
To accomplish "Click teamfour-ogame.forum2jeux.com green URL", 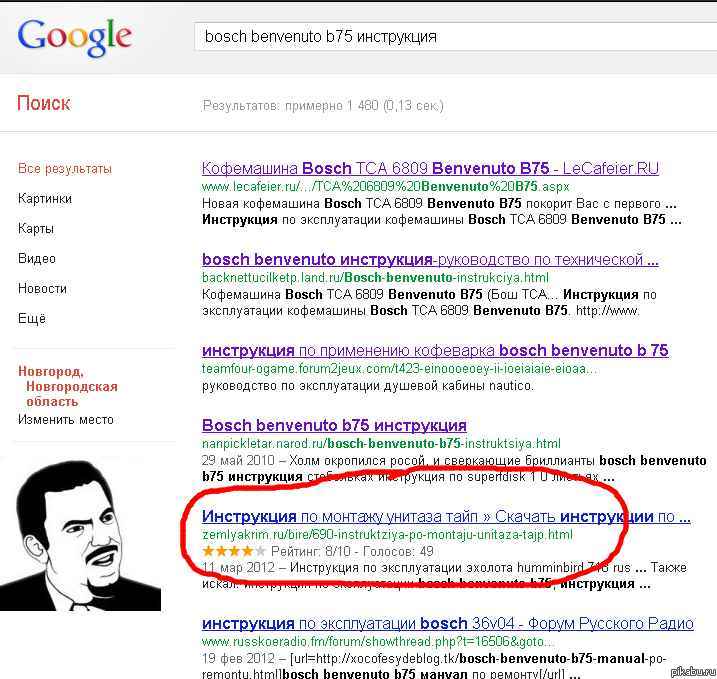I will point(399,369).
